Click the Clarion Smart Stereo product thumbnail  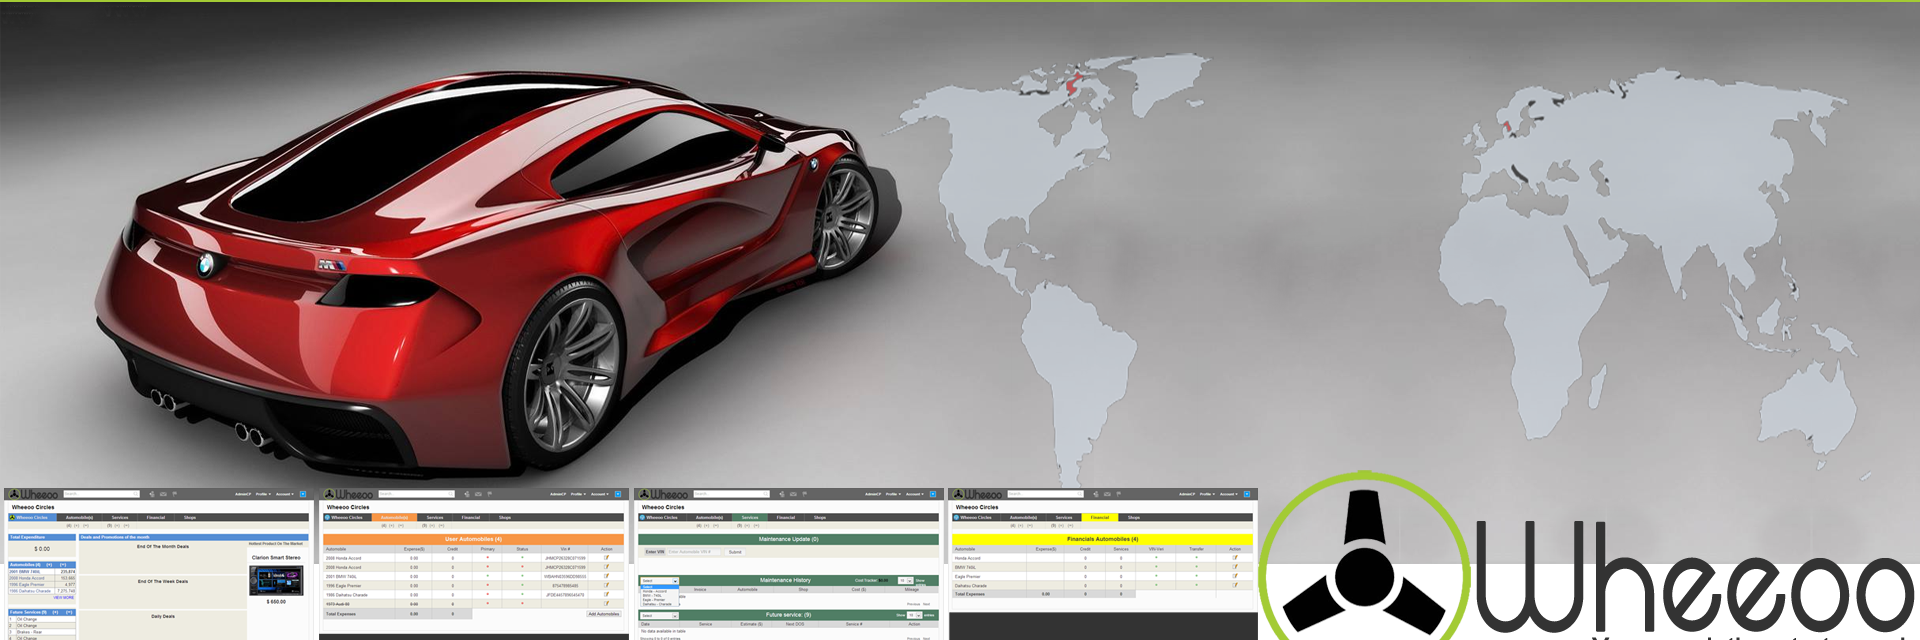[x=276, y=581]
